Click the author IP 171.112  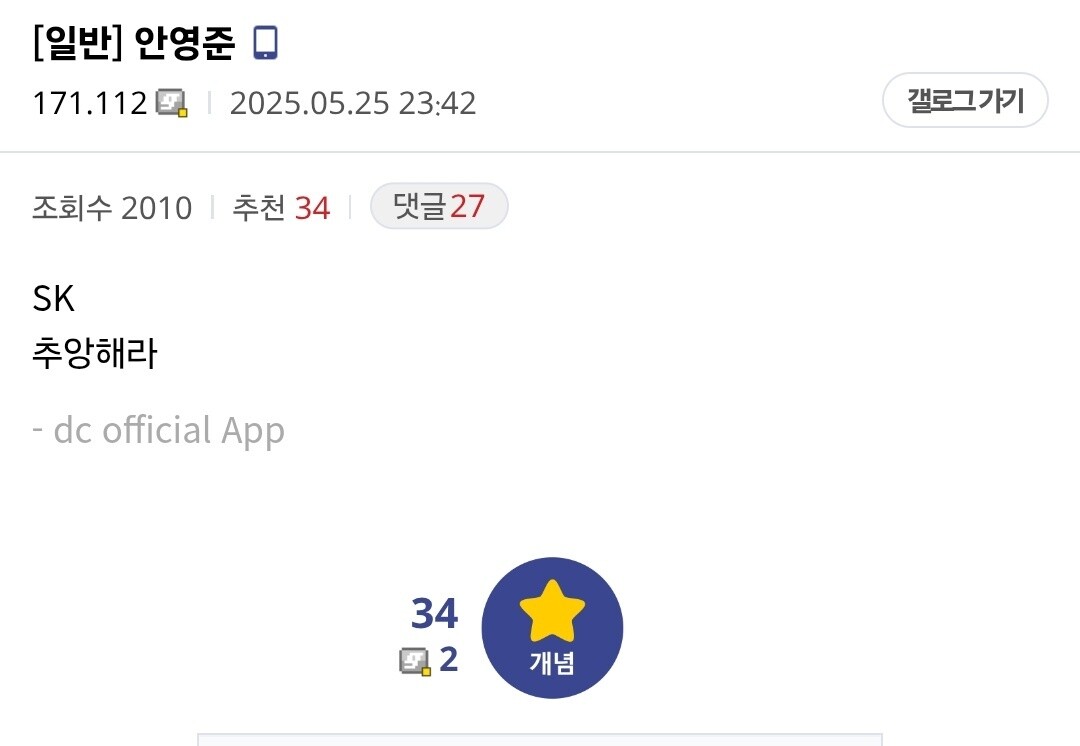coord(90,103)
